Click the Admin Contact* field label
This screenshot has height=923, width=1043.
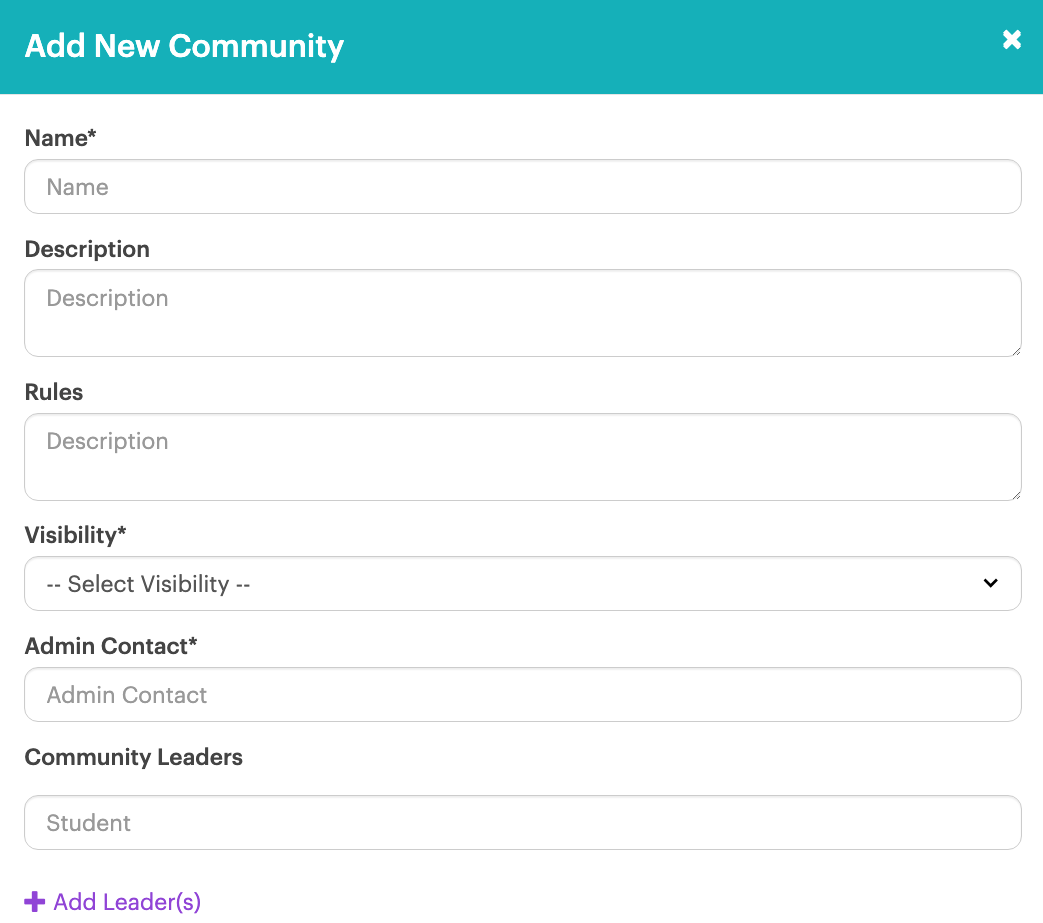(x=111, y=646)
